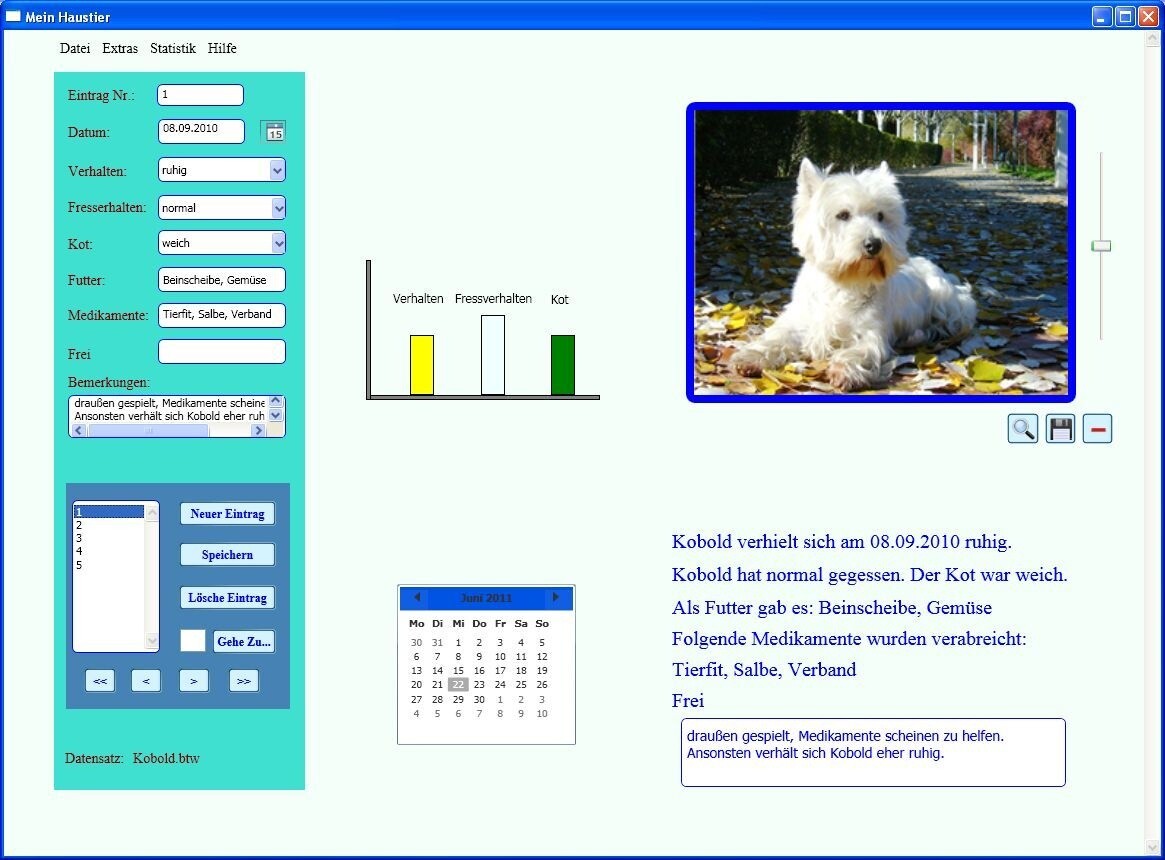Save picture with floppy disk icon
The image size is (1165, 860).
[1060, 429]
